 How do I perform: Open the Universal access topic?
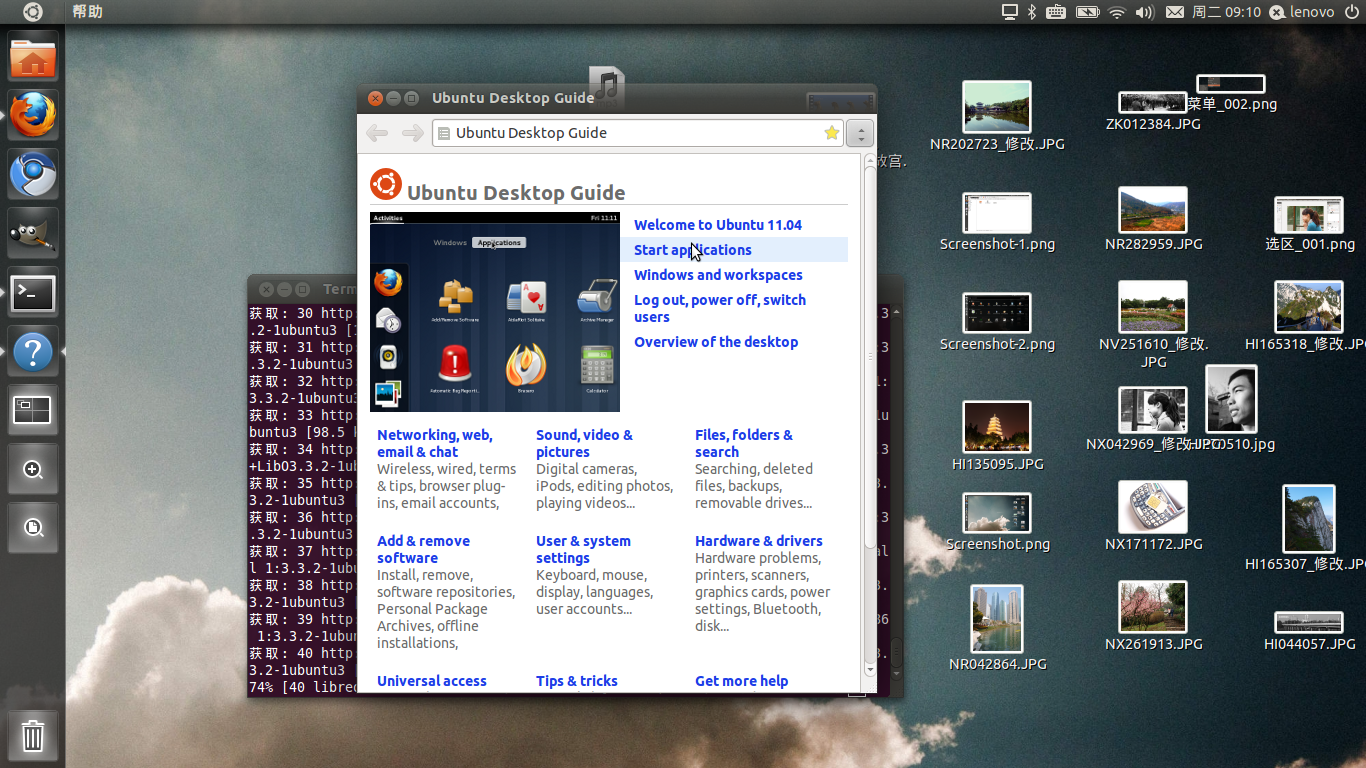coord(432,681)
